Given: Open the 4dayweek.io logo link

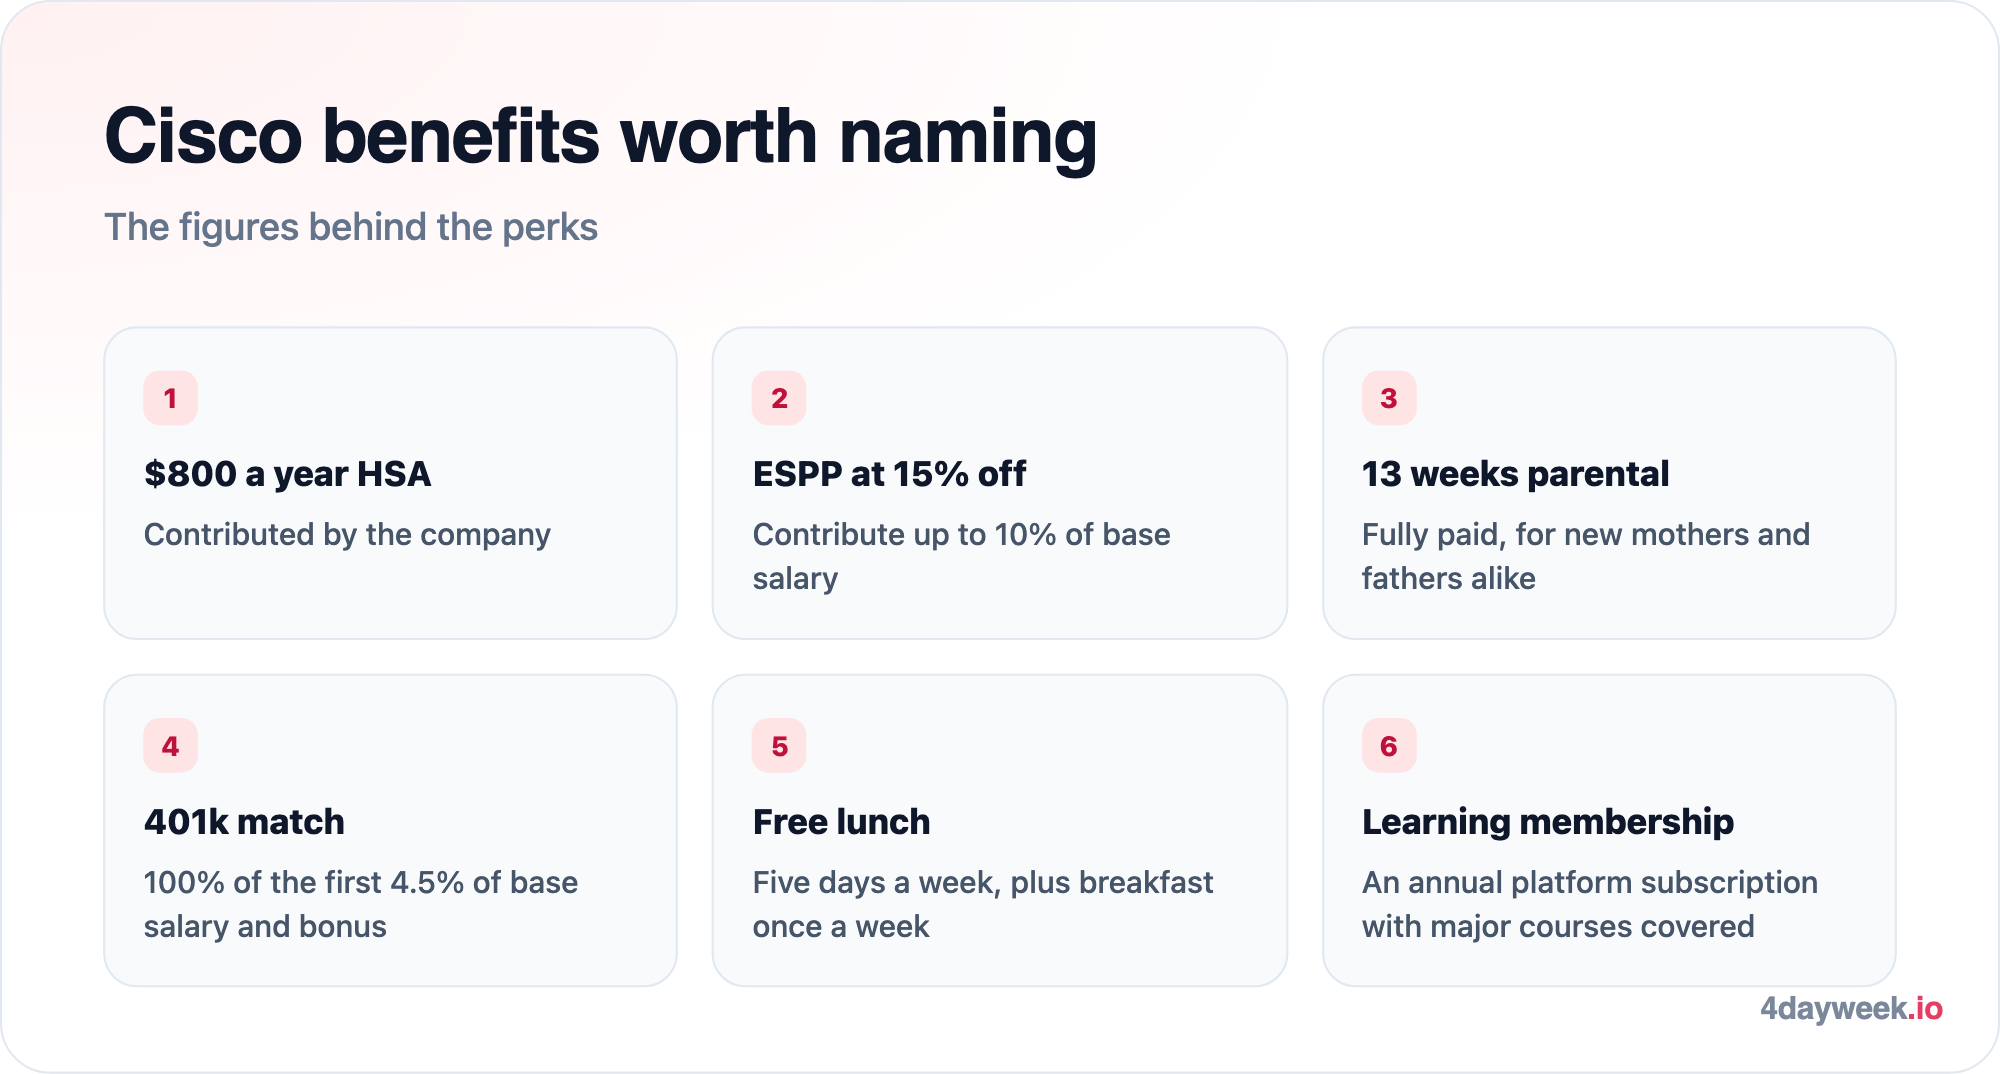Looking at the screenshot, I should coord(1851,1008).
